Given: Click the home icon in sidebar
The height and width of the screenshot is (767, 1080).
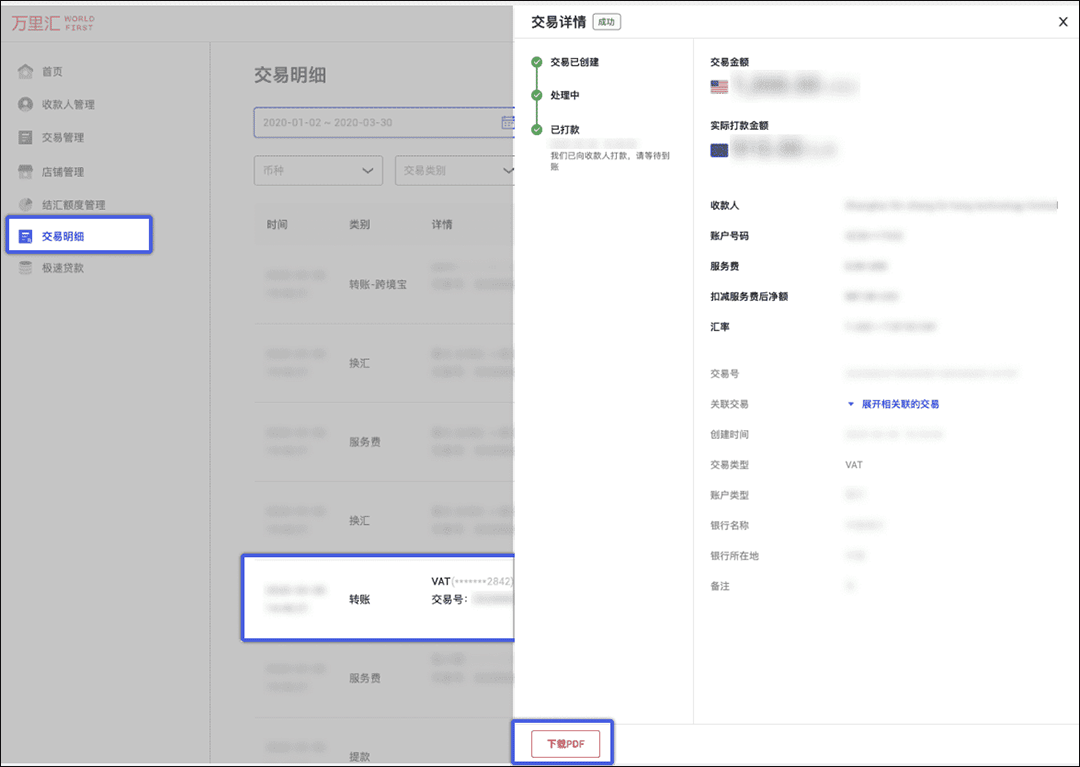Looking at the screenshot, I should tap(25, 72).
